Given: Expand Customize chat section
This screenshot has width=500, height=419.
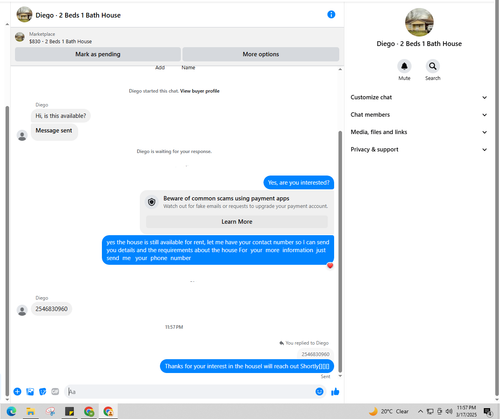Looking at the screenshot, I should [419, 97].
